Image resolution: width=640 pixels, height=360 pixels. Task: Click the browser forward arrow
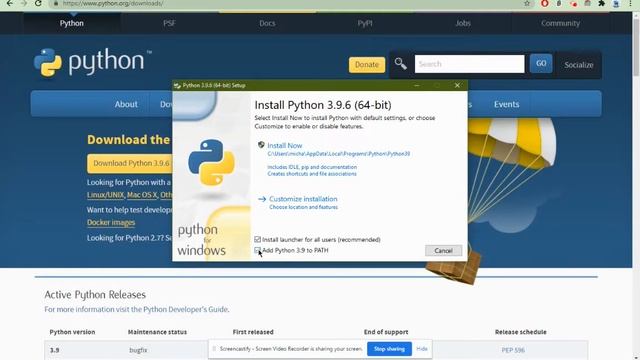(x=24, y=3)
